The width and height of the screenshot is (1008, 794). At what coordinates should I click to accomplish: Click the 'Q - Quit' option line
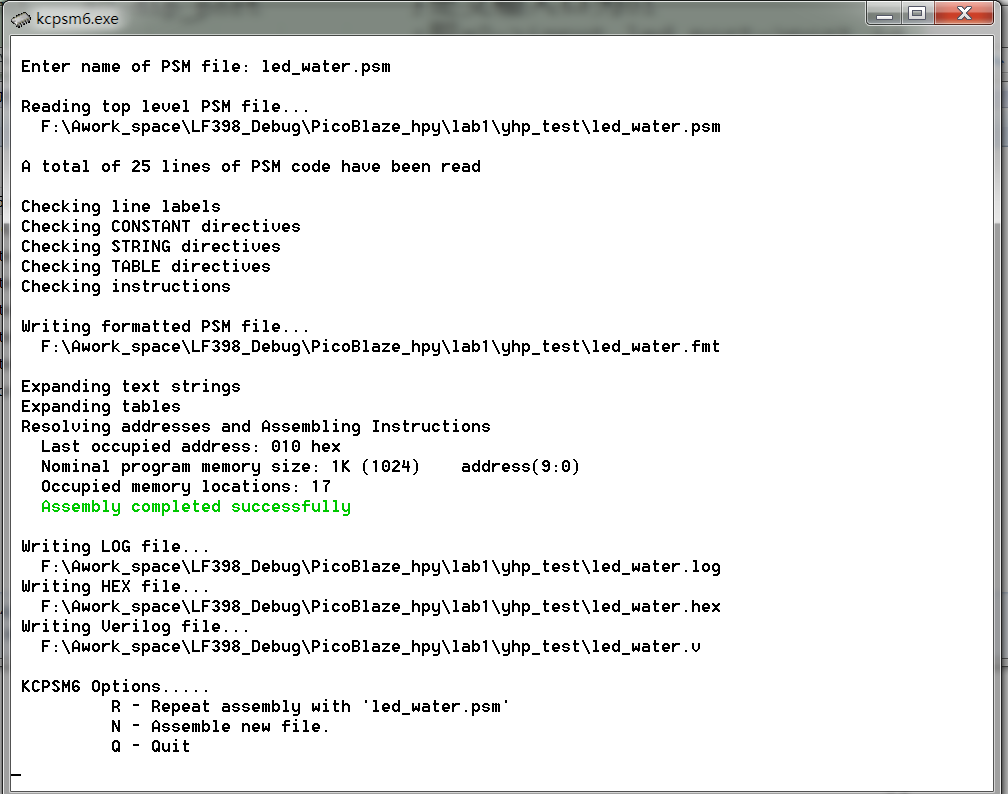(x=150, y=746)
